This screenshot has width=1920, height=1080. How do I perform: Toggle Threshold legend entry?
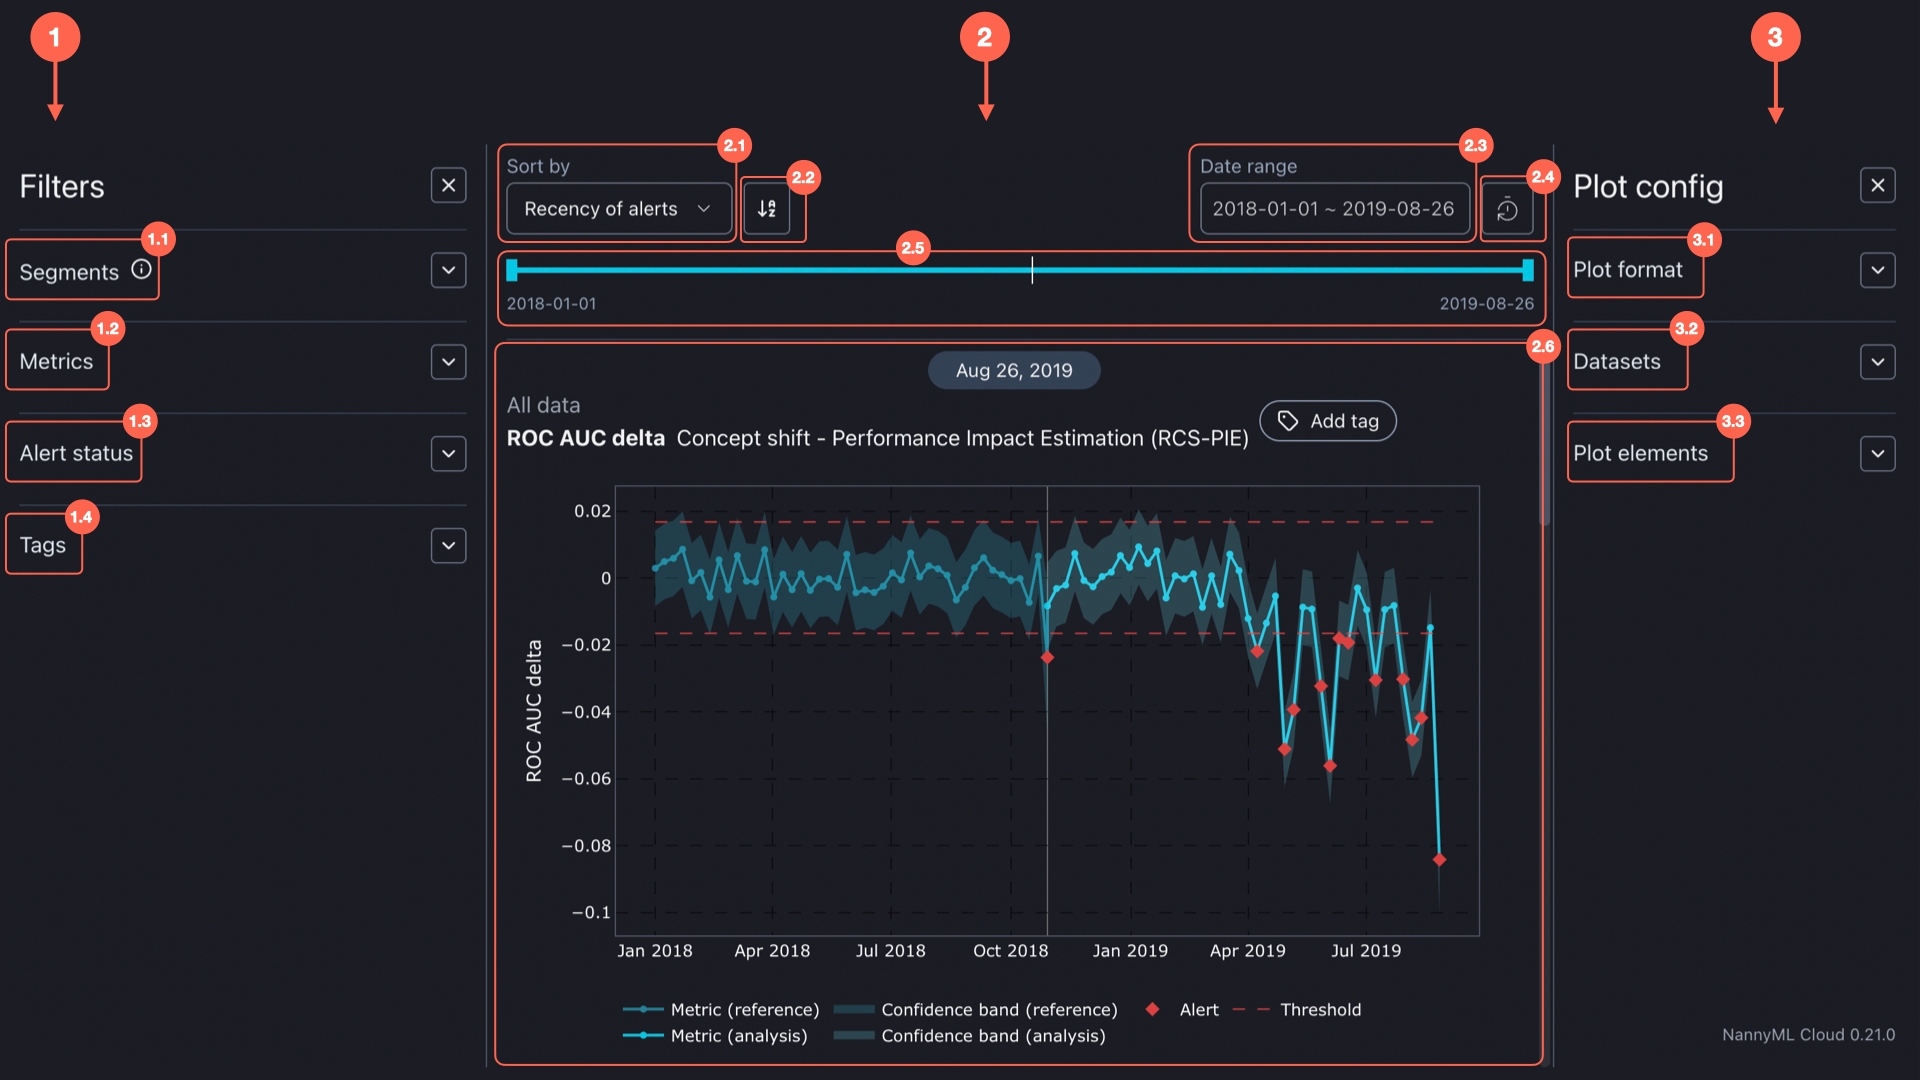click(x=1319, y=1010)
